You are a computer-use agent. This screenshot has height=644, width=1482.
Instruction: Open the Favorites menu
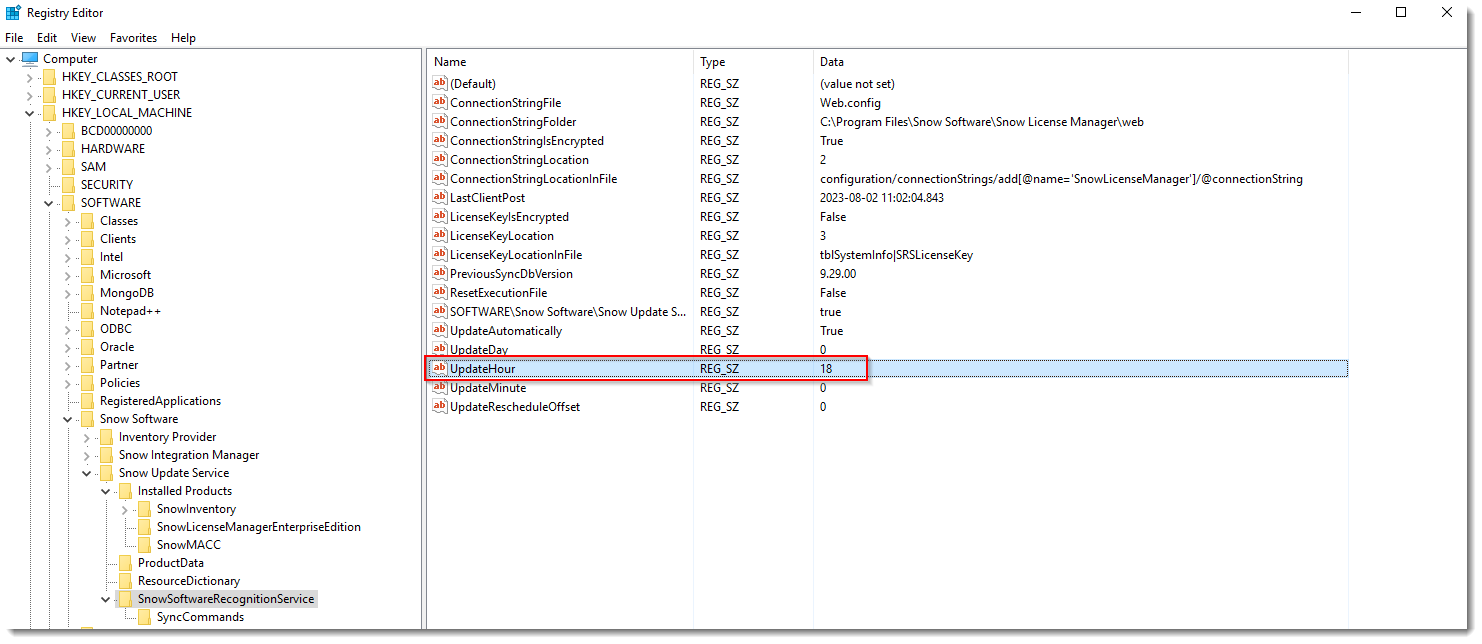click(134, 38)
